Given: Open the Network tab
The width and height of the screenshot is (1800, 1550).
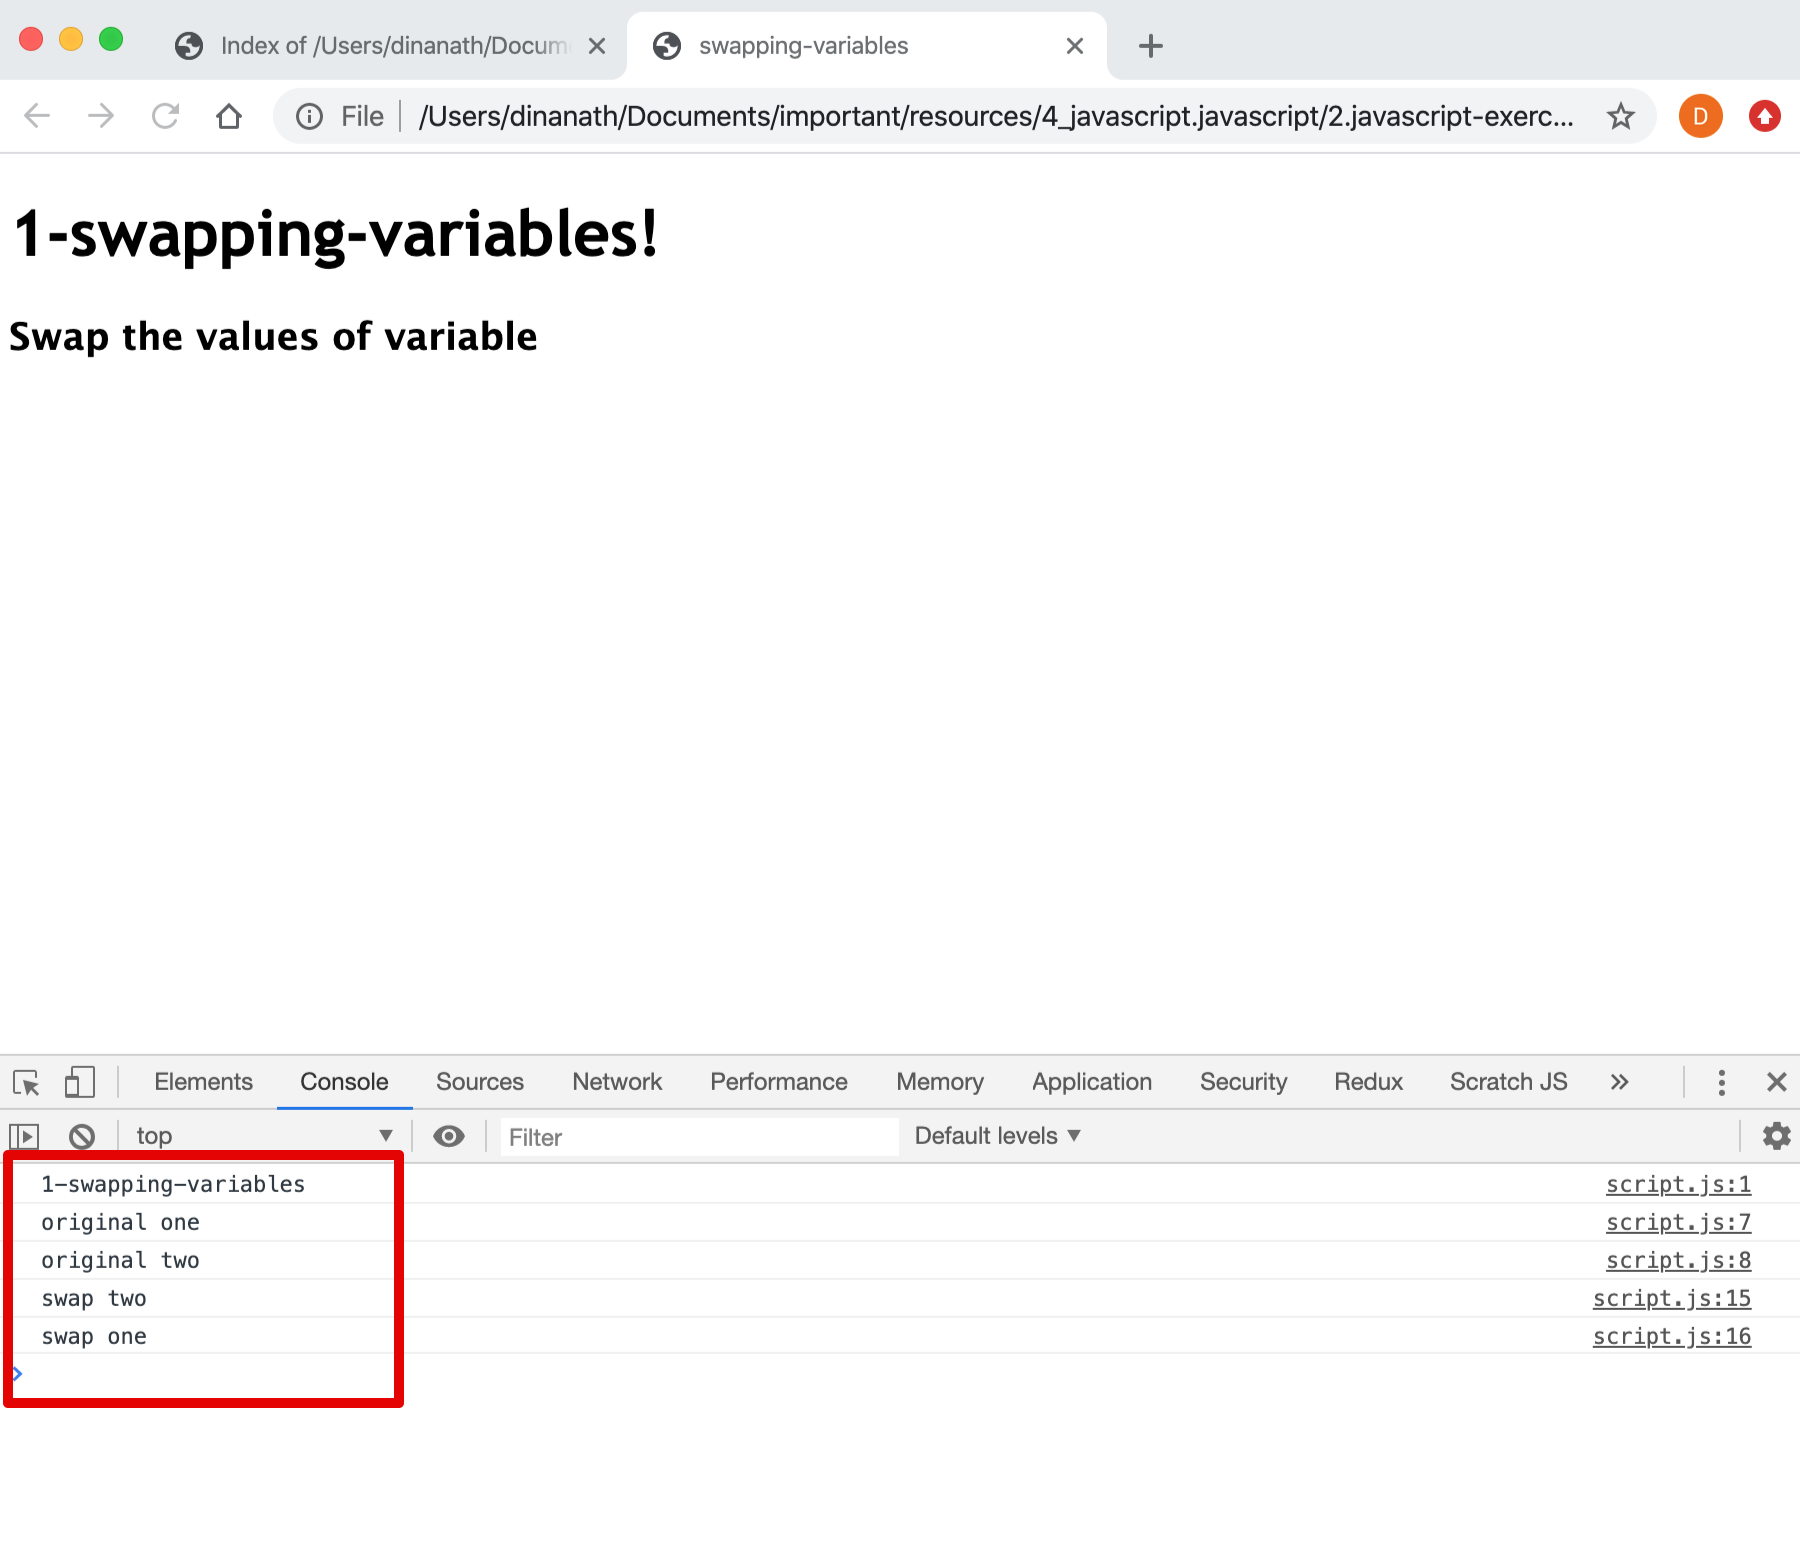Looking at the screenshot, I should [617, 1082].
